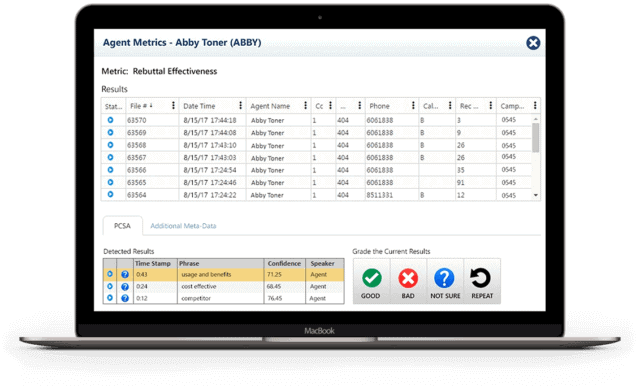Switch to Additional Meta-Data tab
The height and width of the screenshot is (386, 640).
(183, 226)
